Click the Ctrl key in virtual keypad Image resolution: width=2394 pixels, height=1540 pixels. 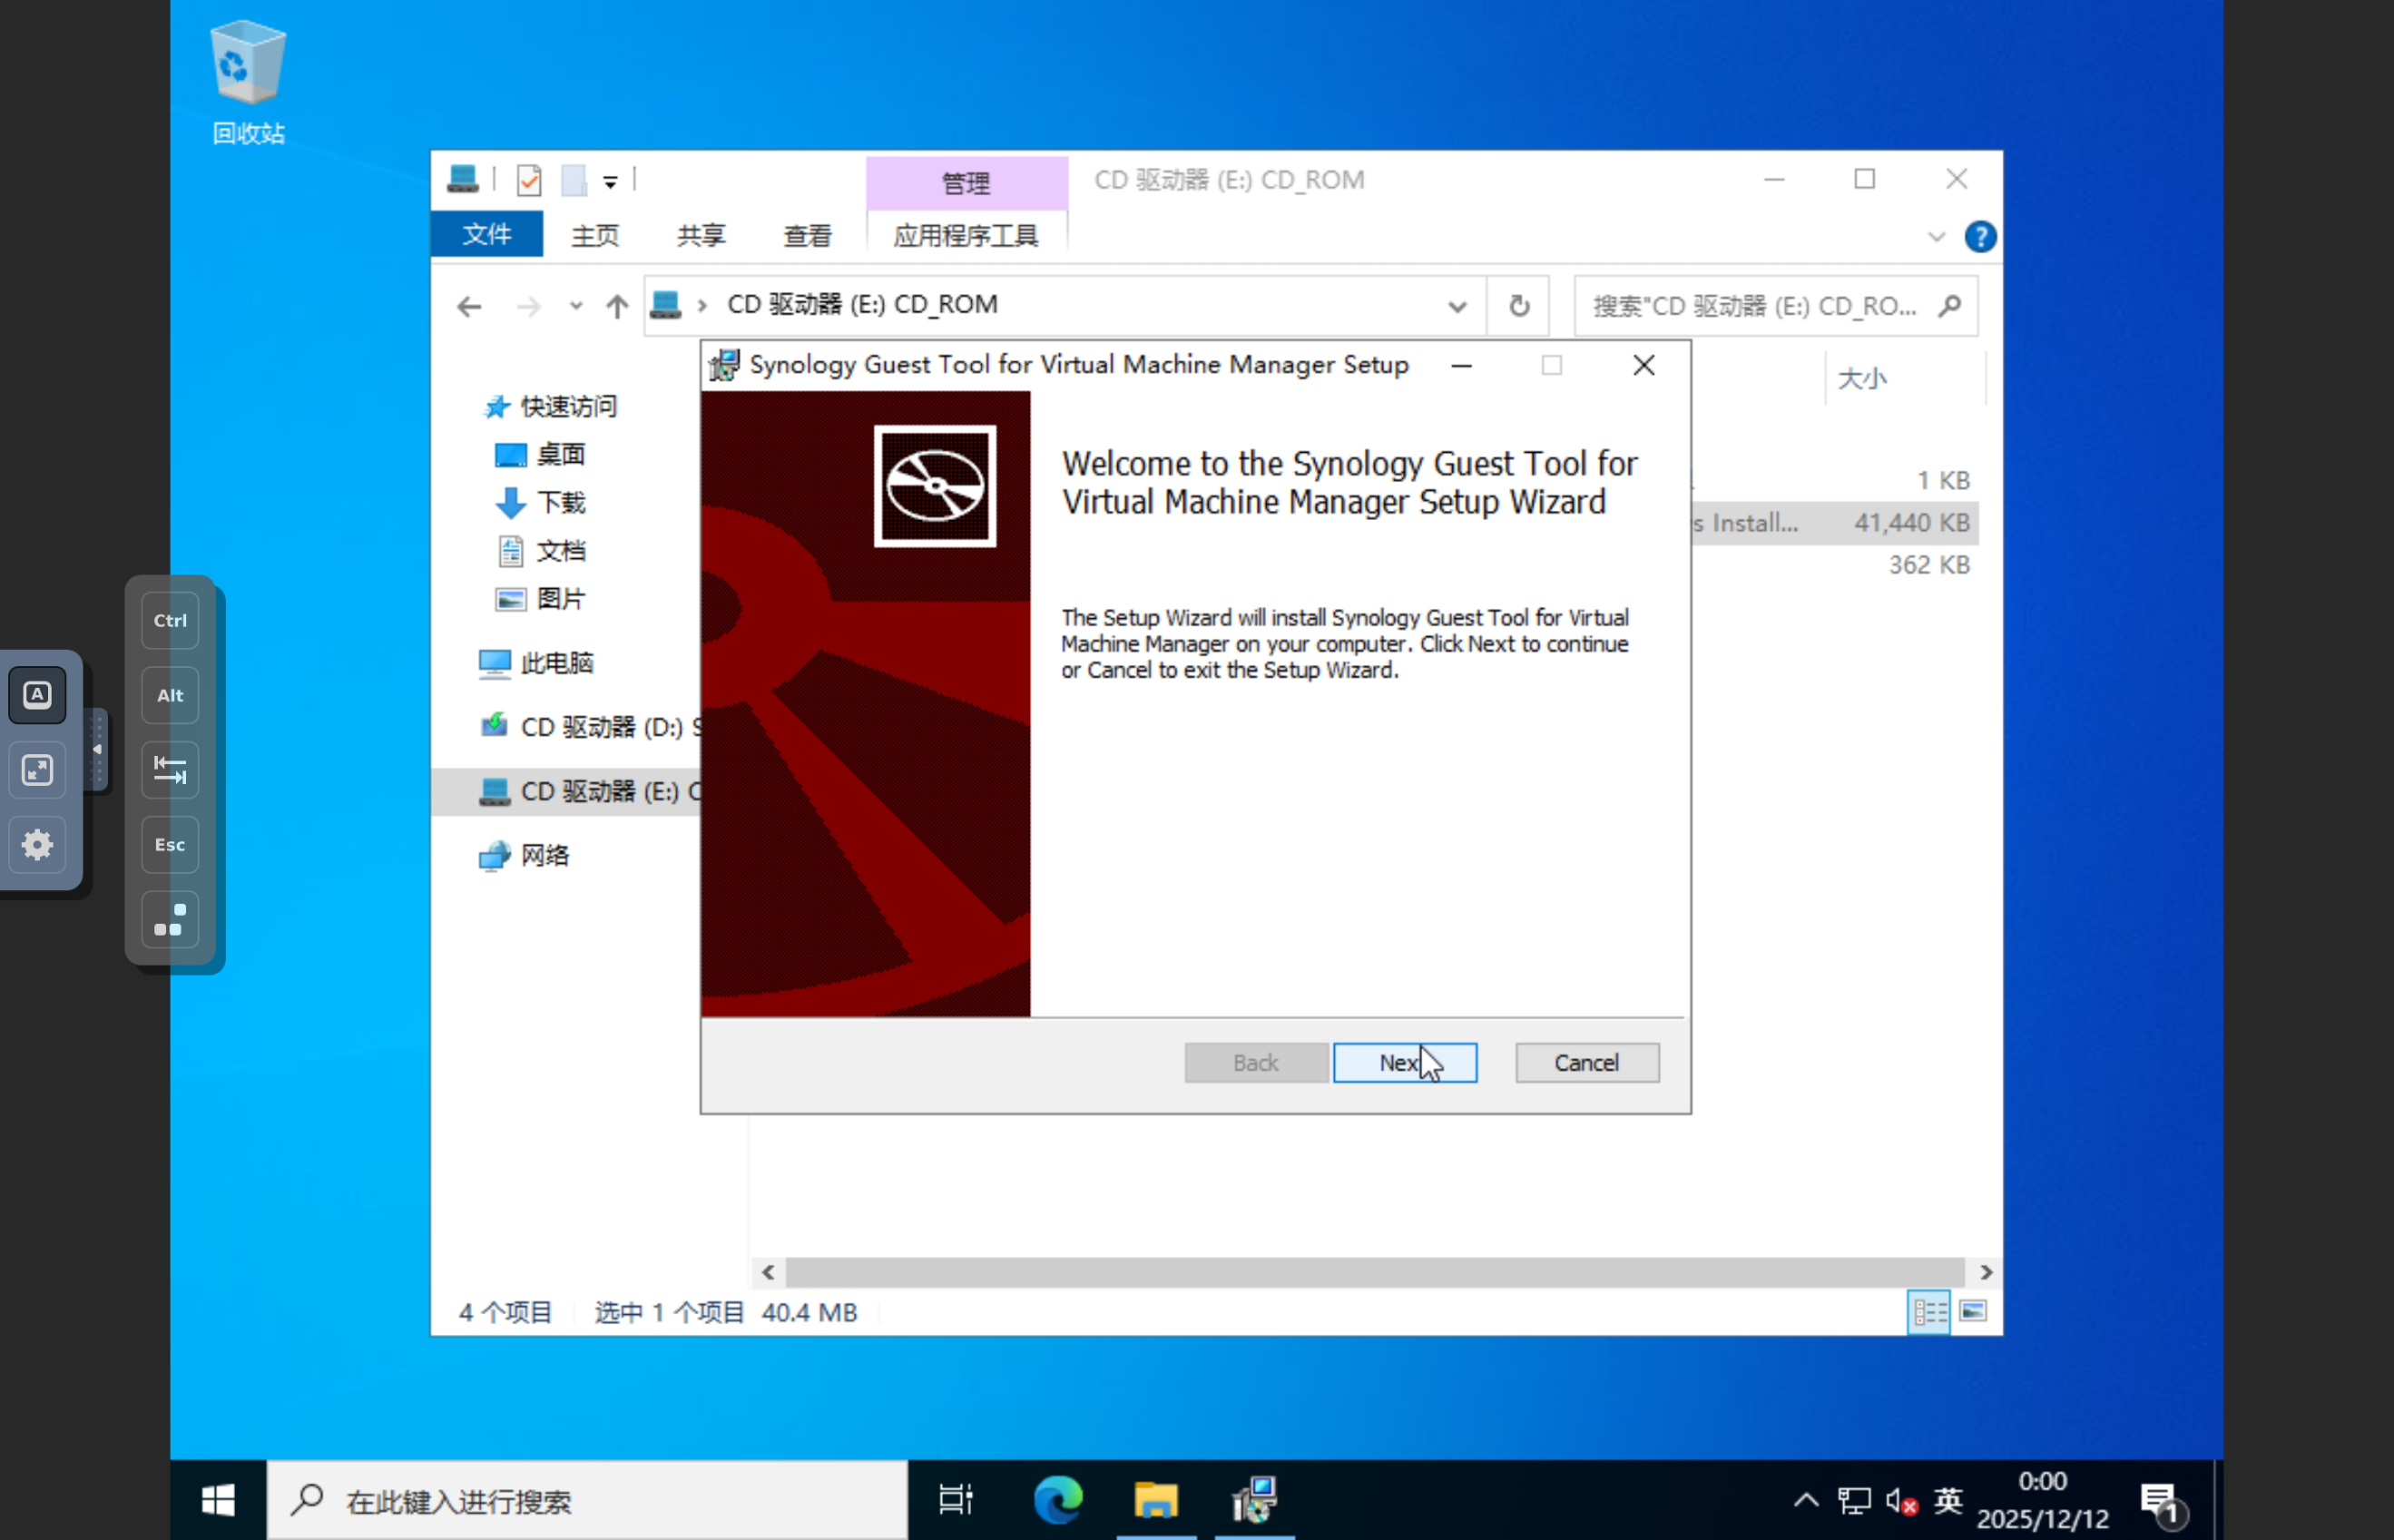pyautogui.click(x=170, y=620)
